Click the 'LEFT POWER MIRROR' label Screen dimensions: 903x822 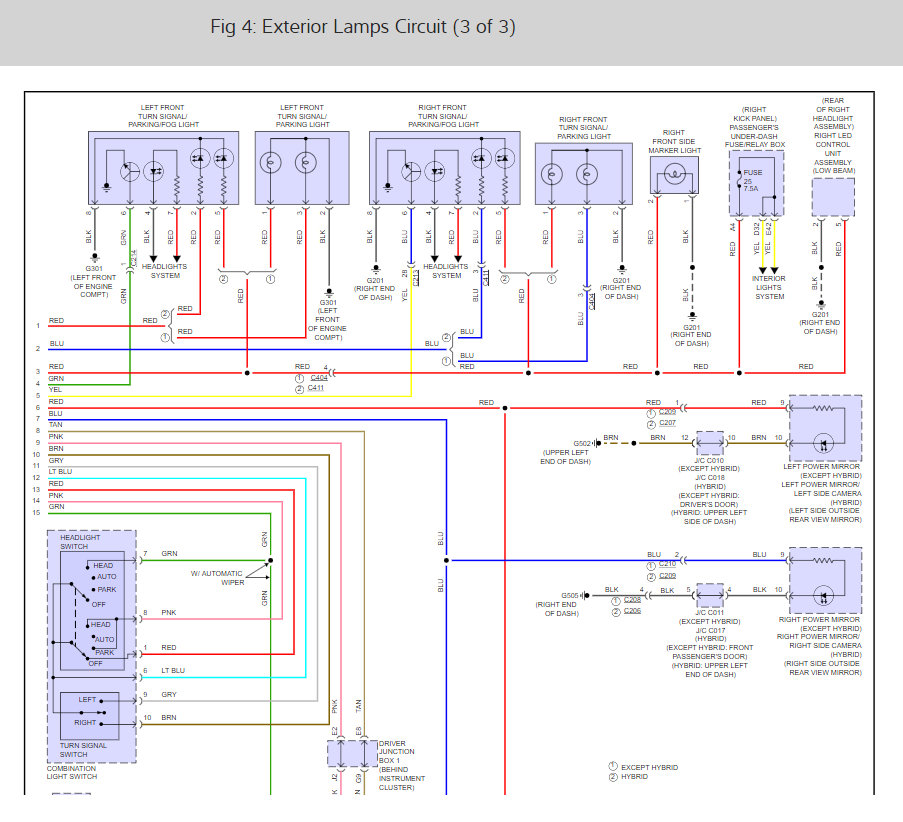tap(822, 467)
